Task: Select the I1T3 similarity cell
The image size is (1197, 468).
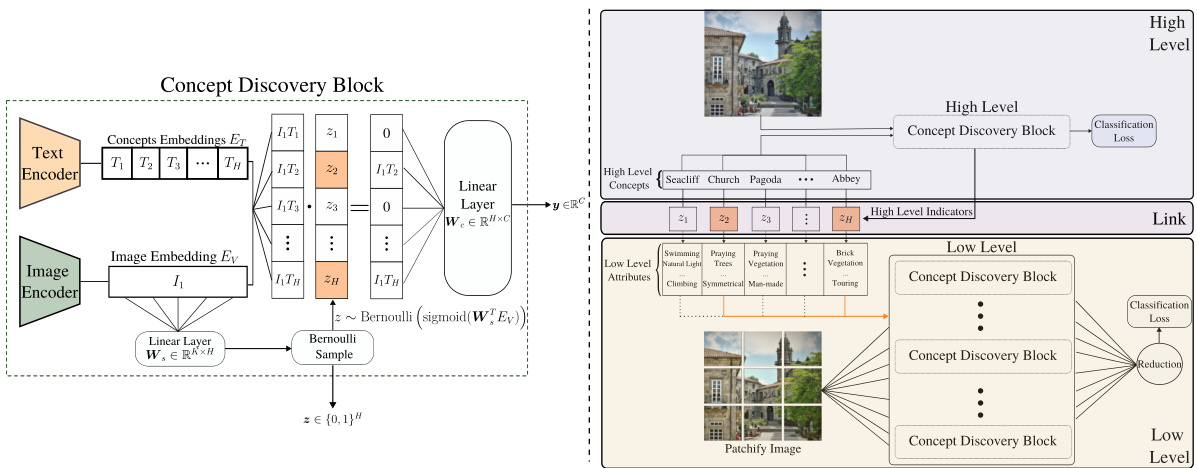Action: point(287,206)
